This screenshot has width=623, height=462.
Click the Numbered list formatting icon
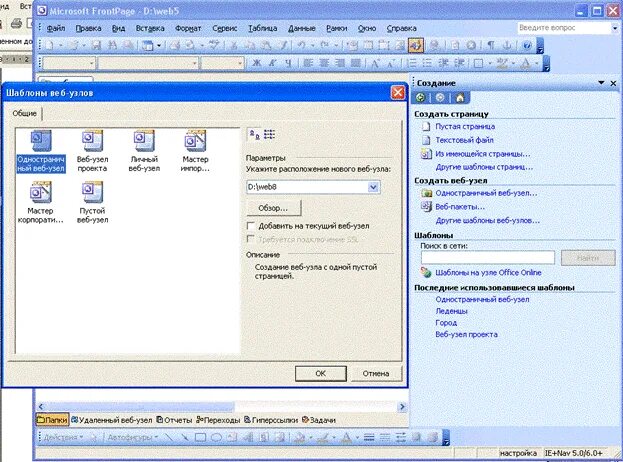pos(412,63)
